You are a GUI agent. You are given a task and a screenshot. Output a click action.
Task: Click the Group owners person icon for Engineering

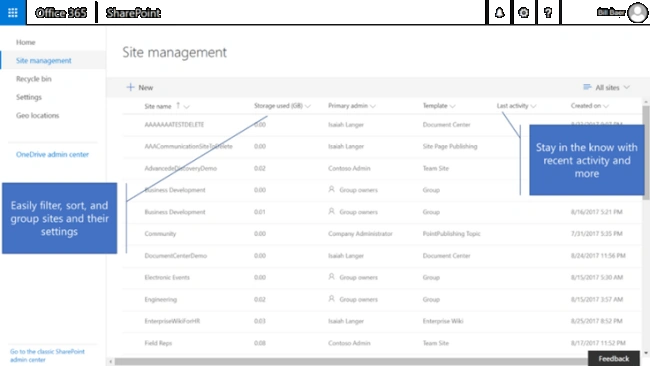(331, 298)
